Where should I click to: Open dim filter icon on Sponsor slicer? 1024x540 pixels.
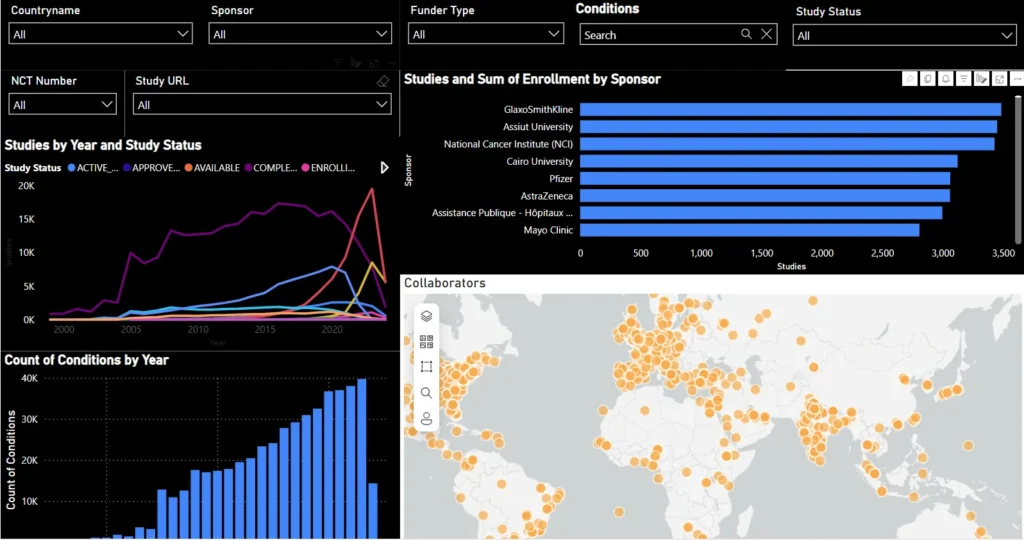(338, 63)
